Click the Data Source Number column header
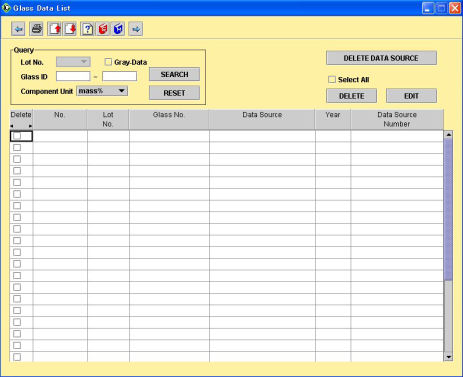The height and width of the screenshot is (377, 463). pyautogui.click(x=397, y=119)
